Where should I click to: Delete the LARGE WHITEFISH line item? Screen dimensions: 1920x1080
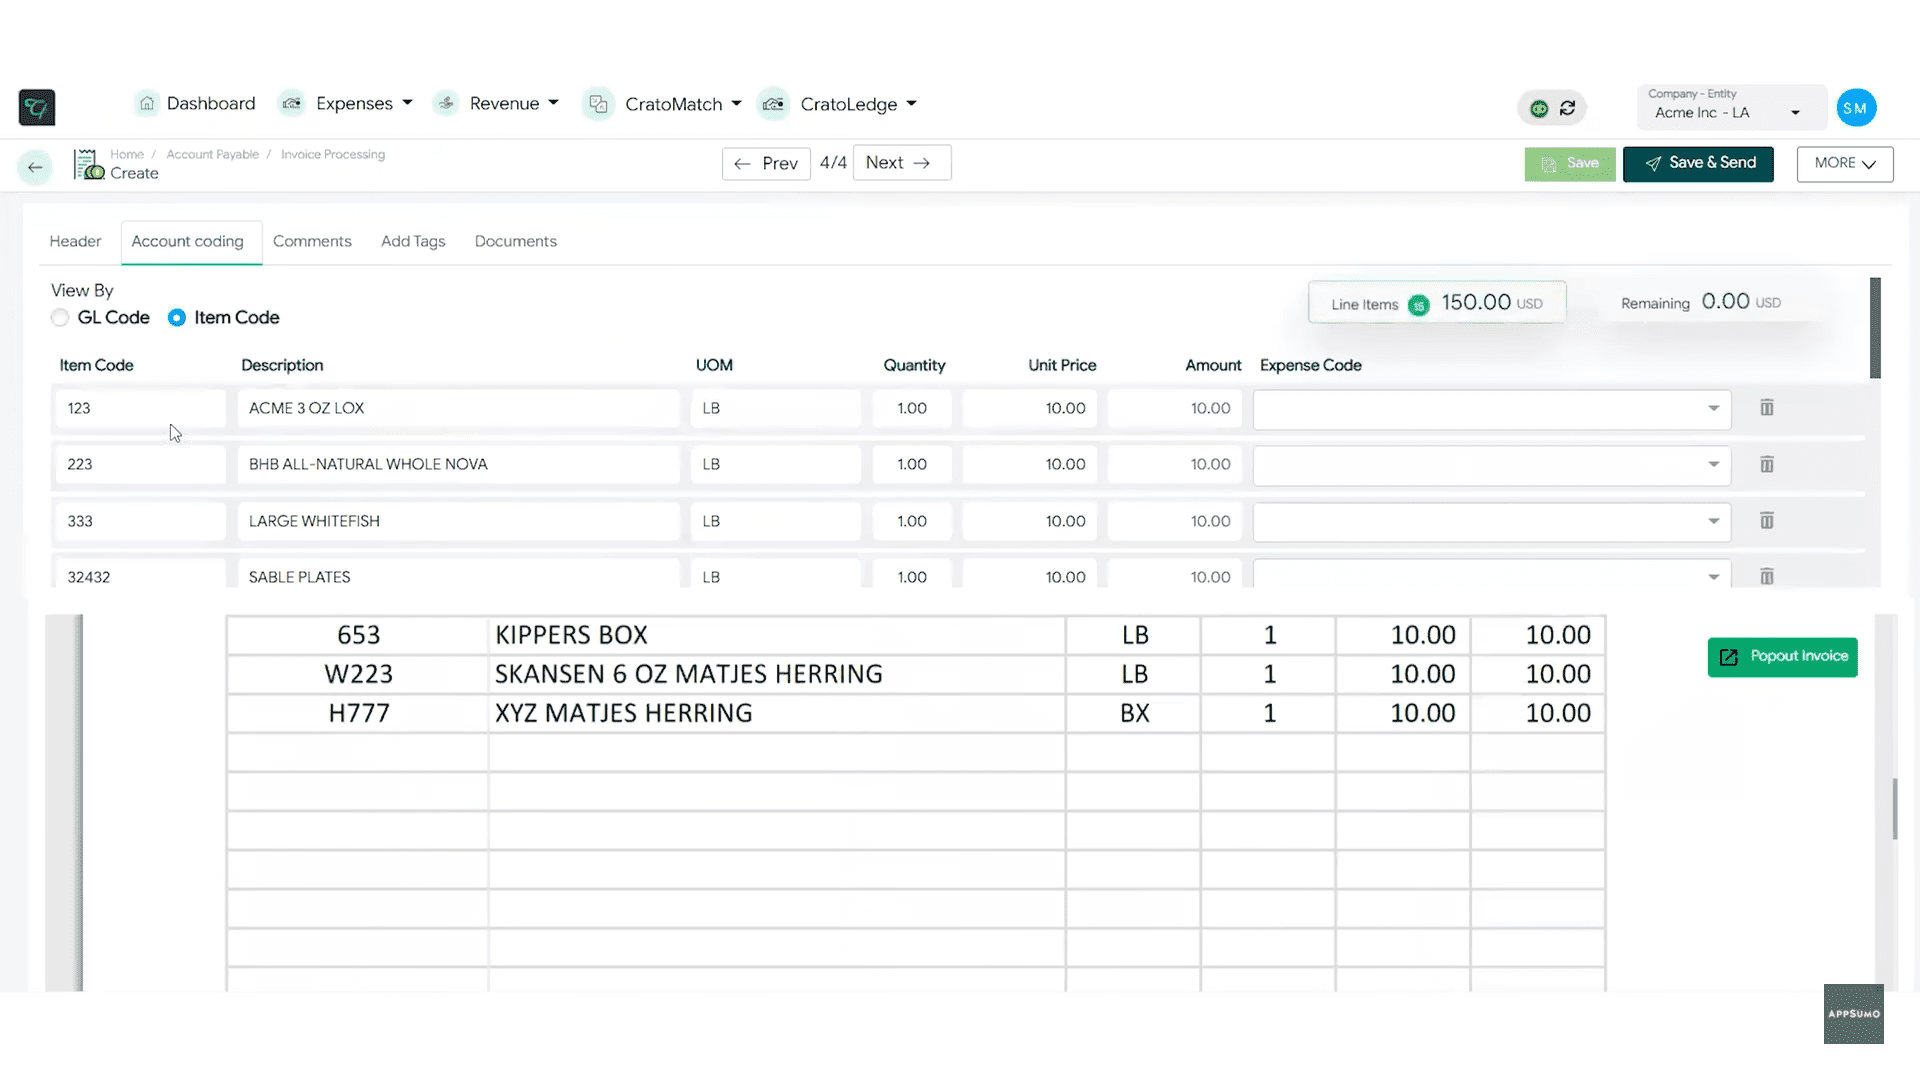(x=1766, y=521)
